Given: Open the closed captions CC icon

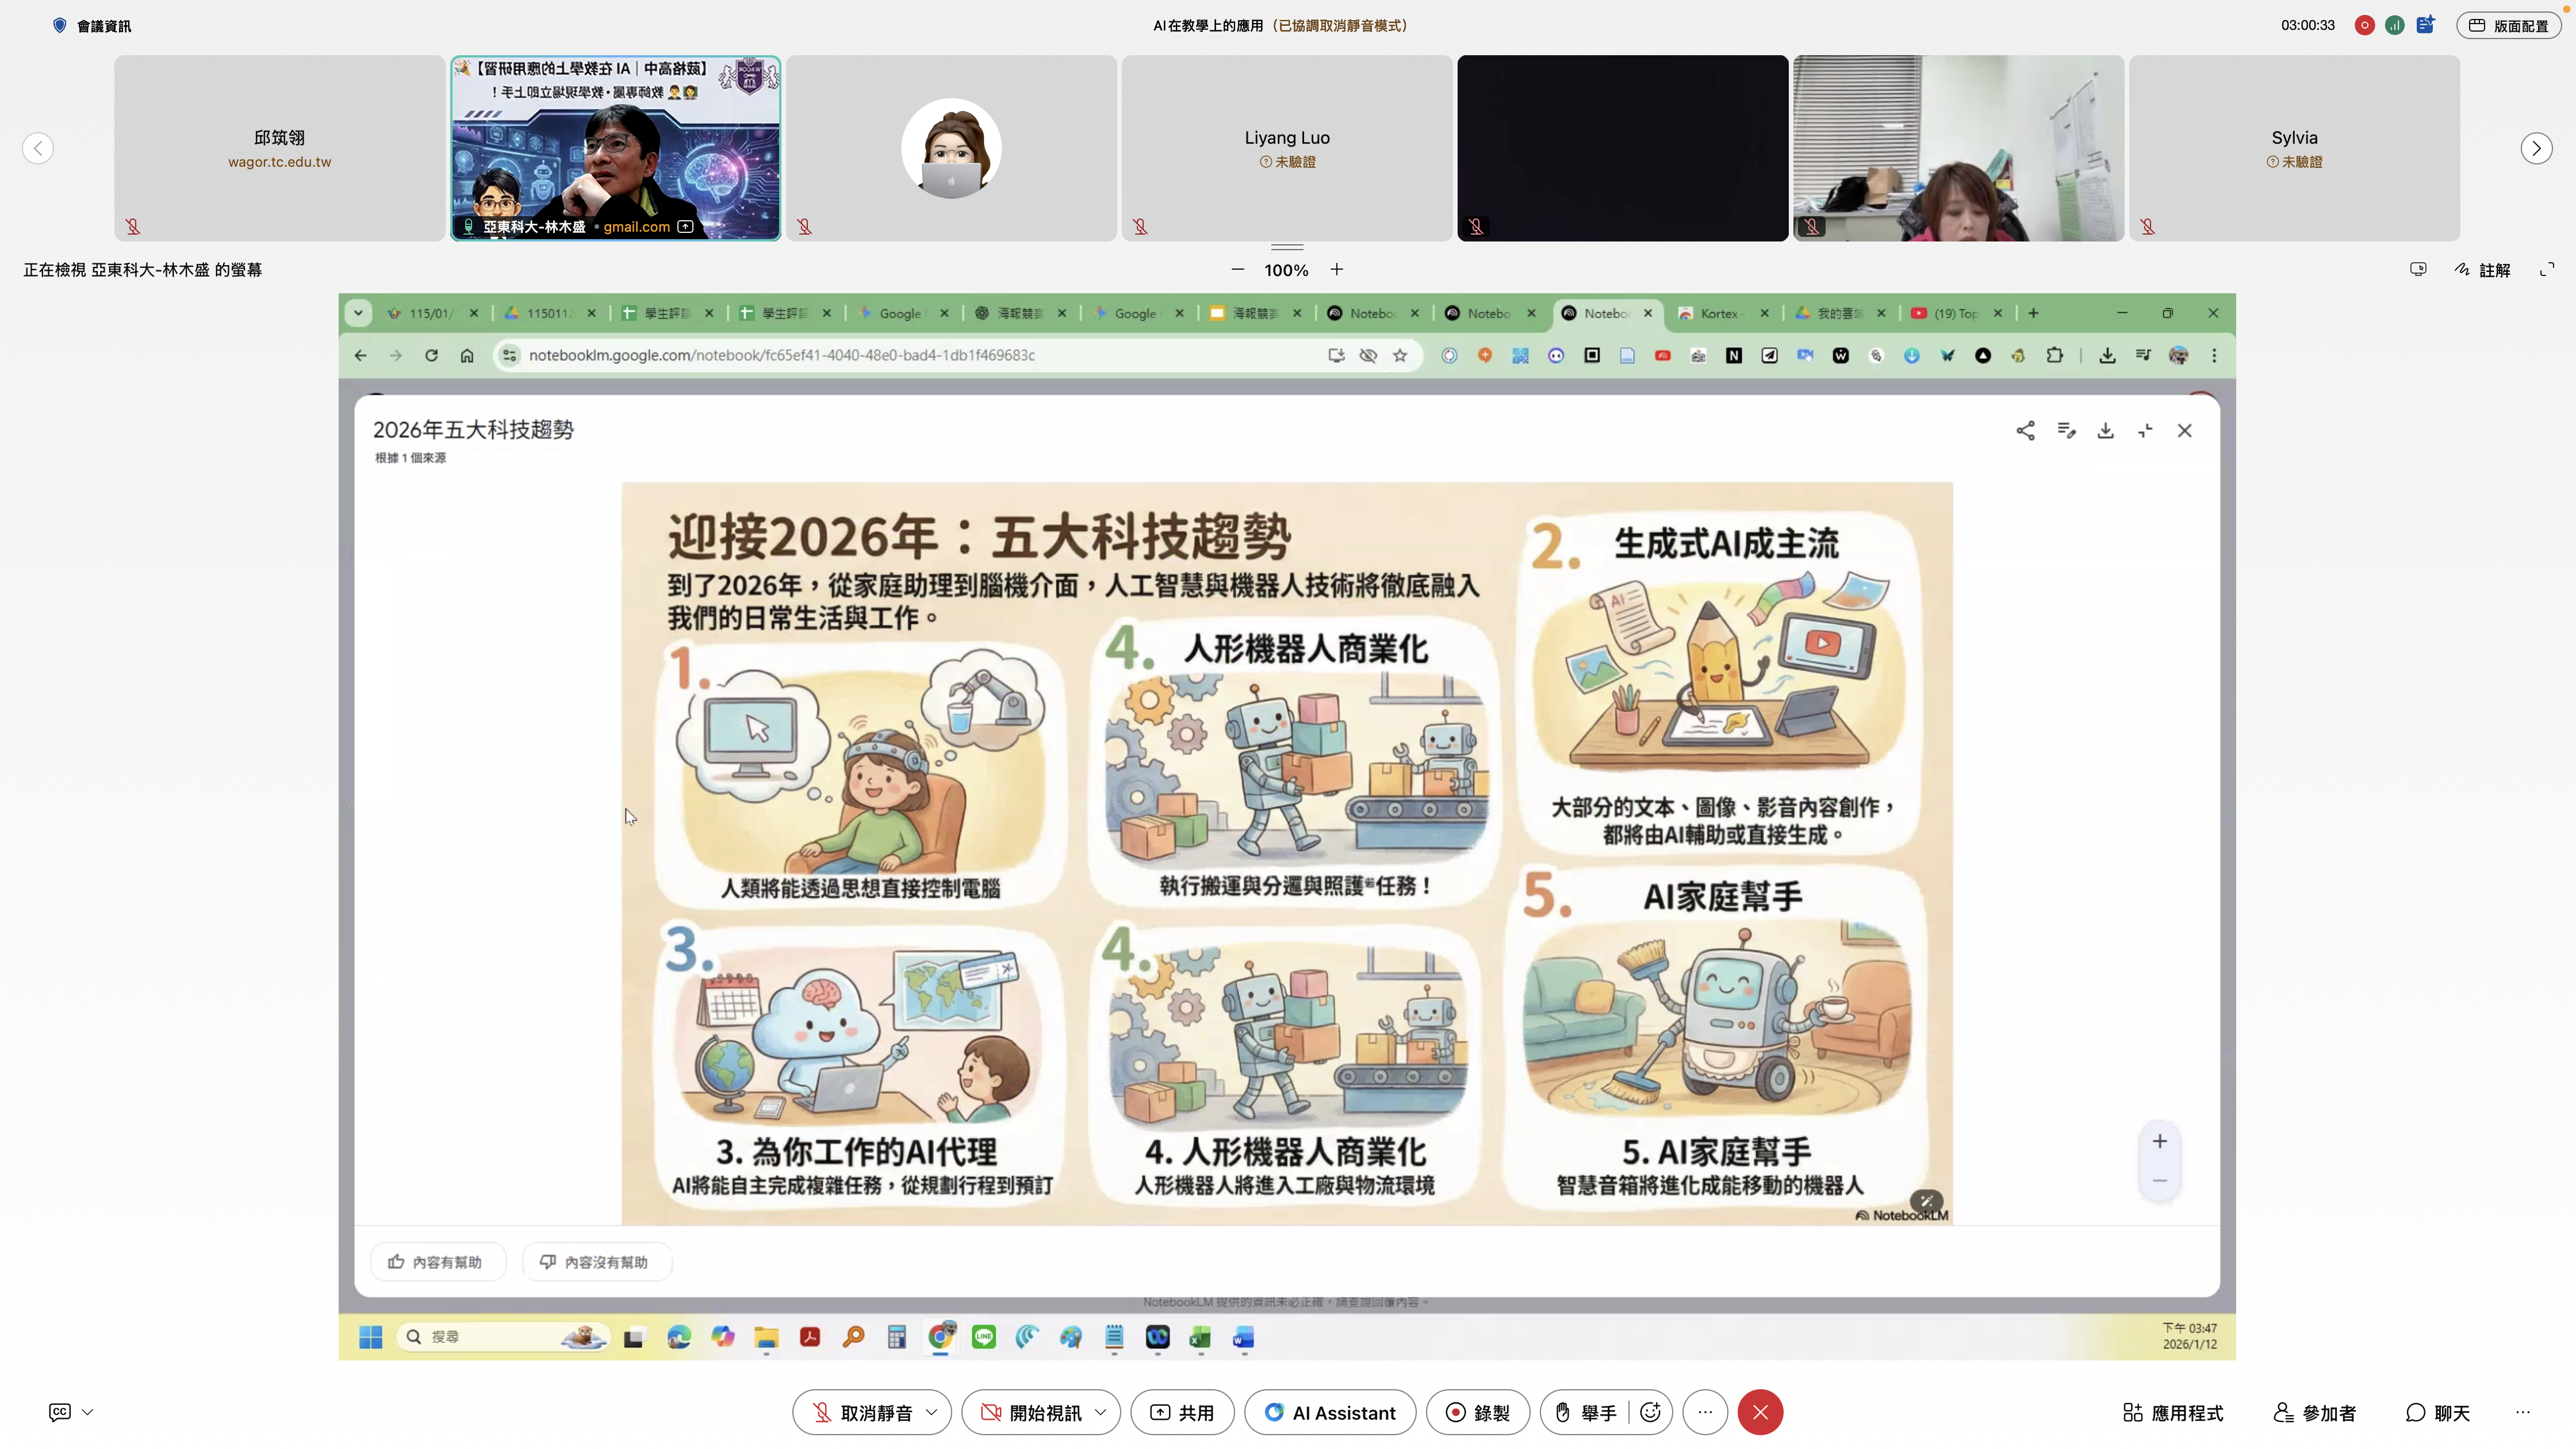Looking at the screenshot, I should [x=60, y=1412].
